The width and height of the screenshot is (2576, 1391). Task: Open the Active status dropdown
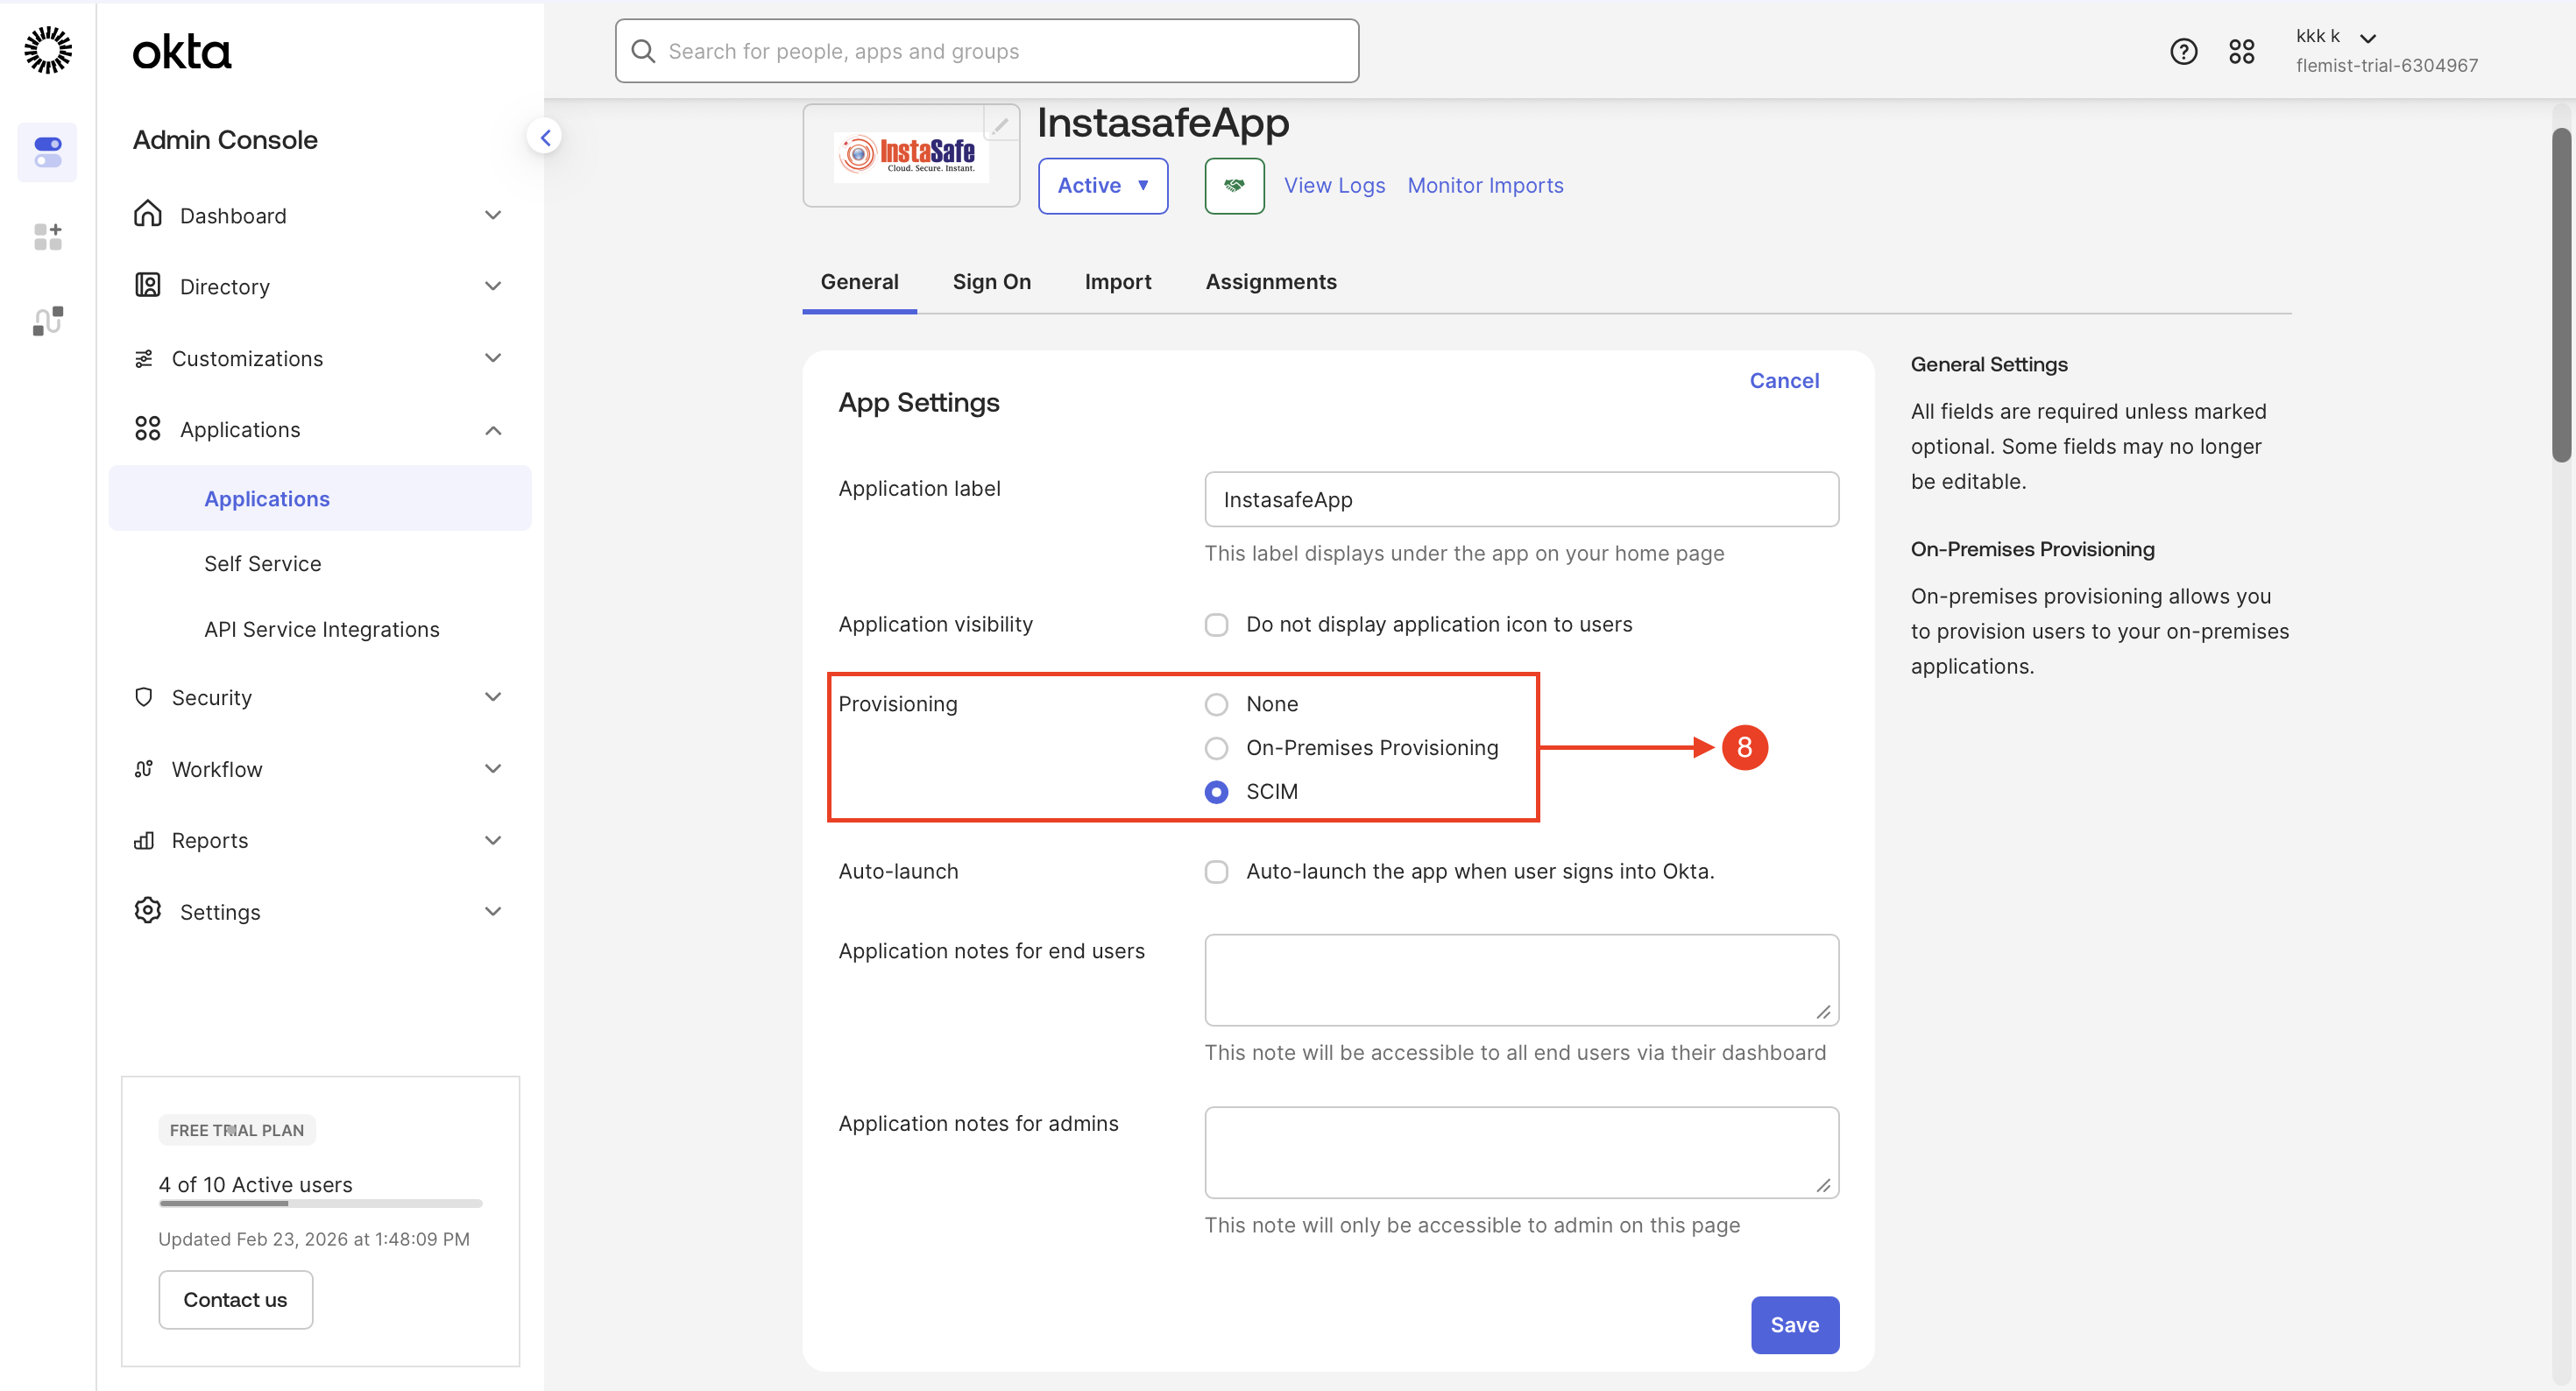pos(1102,185)
